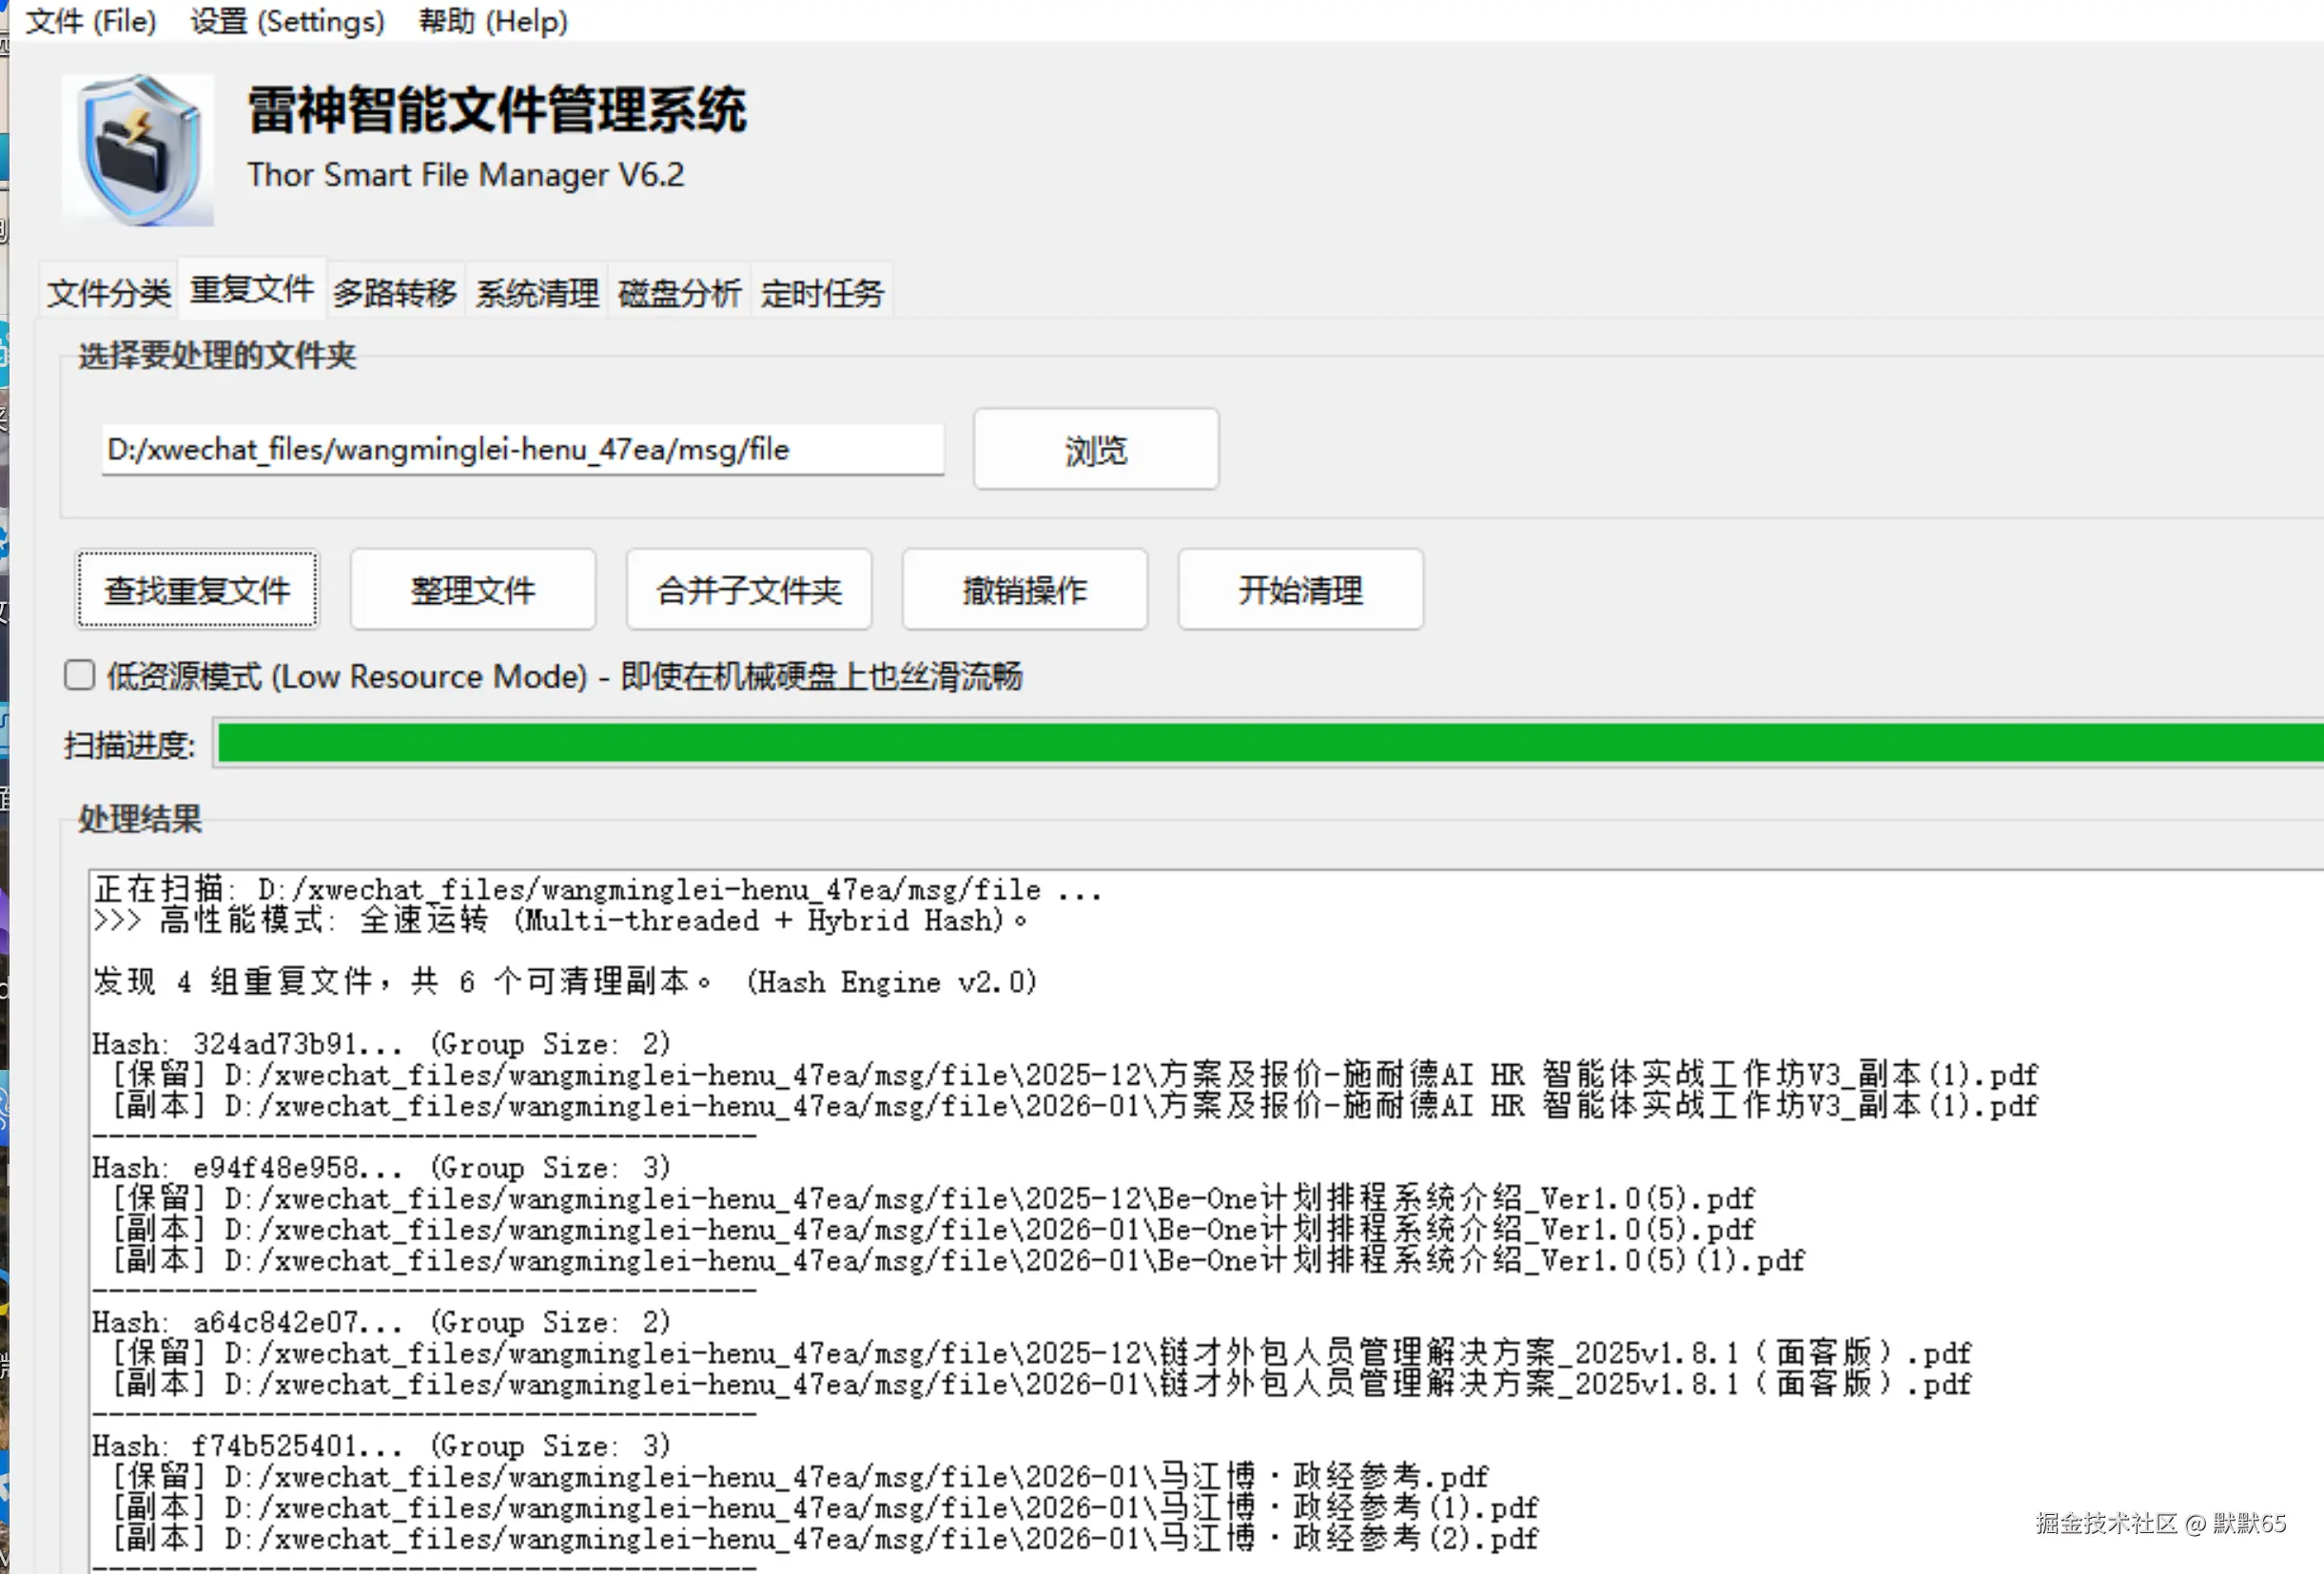Enable the 低资源模式 Low Resource Mode checkbox

[x=80, y=676]
